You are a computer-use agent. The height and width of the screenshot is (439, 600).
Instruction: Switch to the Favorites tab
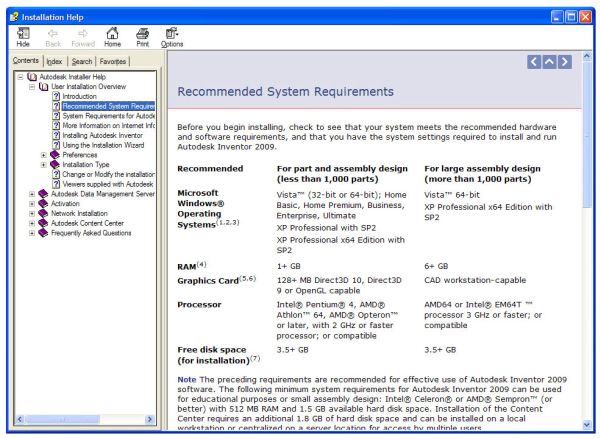tap(112, 62)
